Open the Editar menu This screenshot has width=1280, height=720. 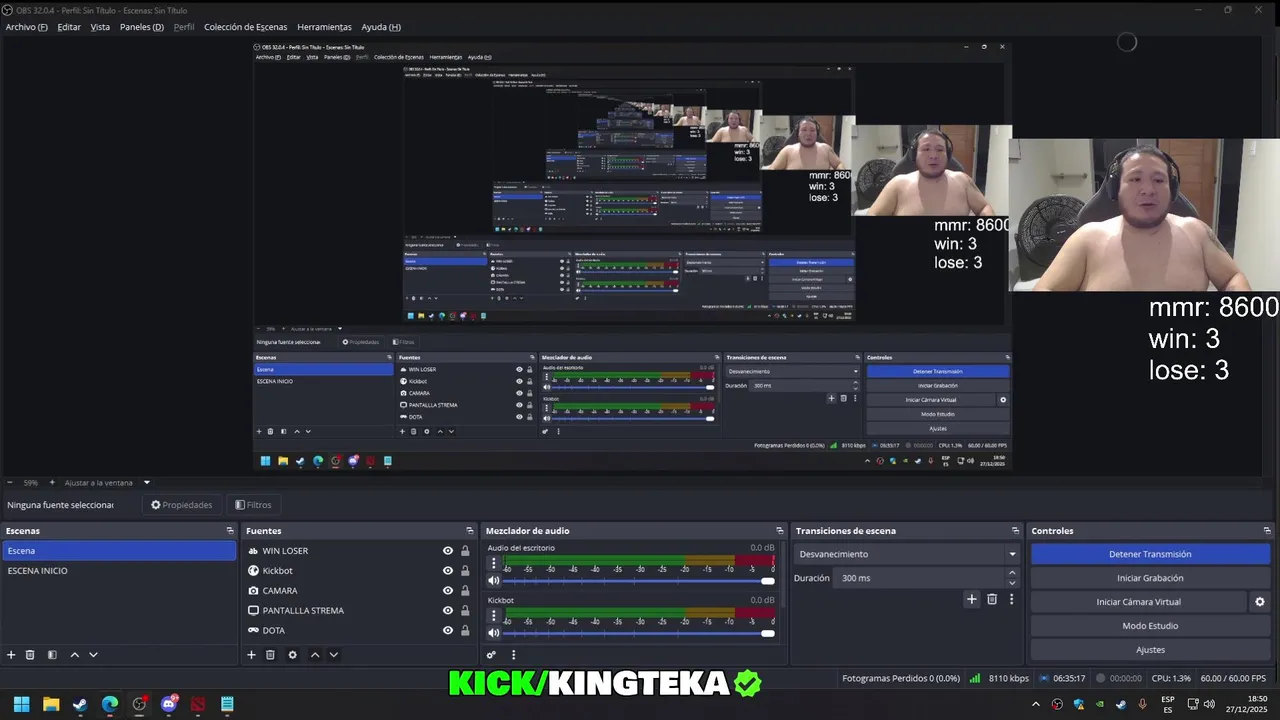tap(69, 27)
